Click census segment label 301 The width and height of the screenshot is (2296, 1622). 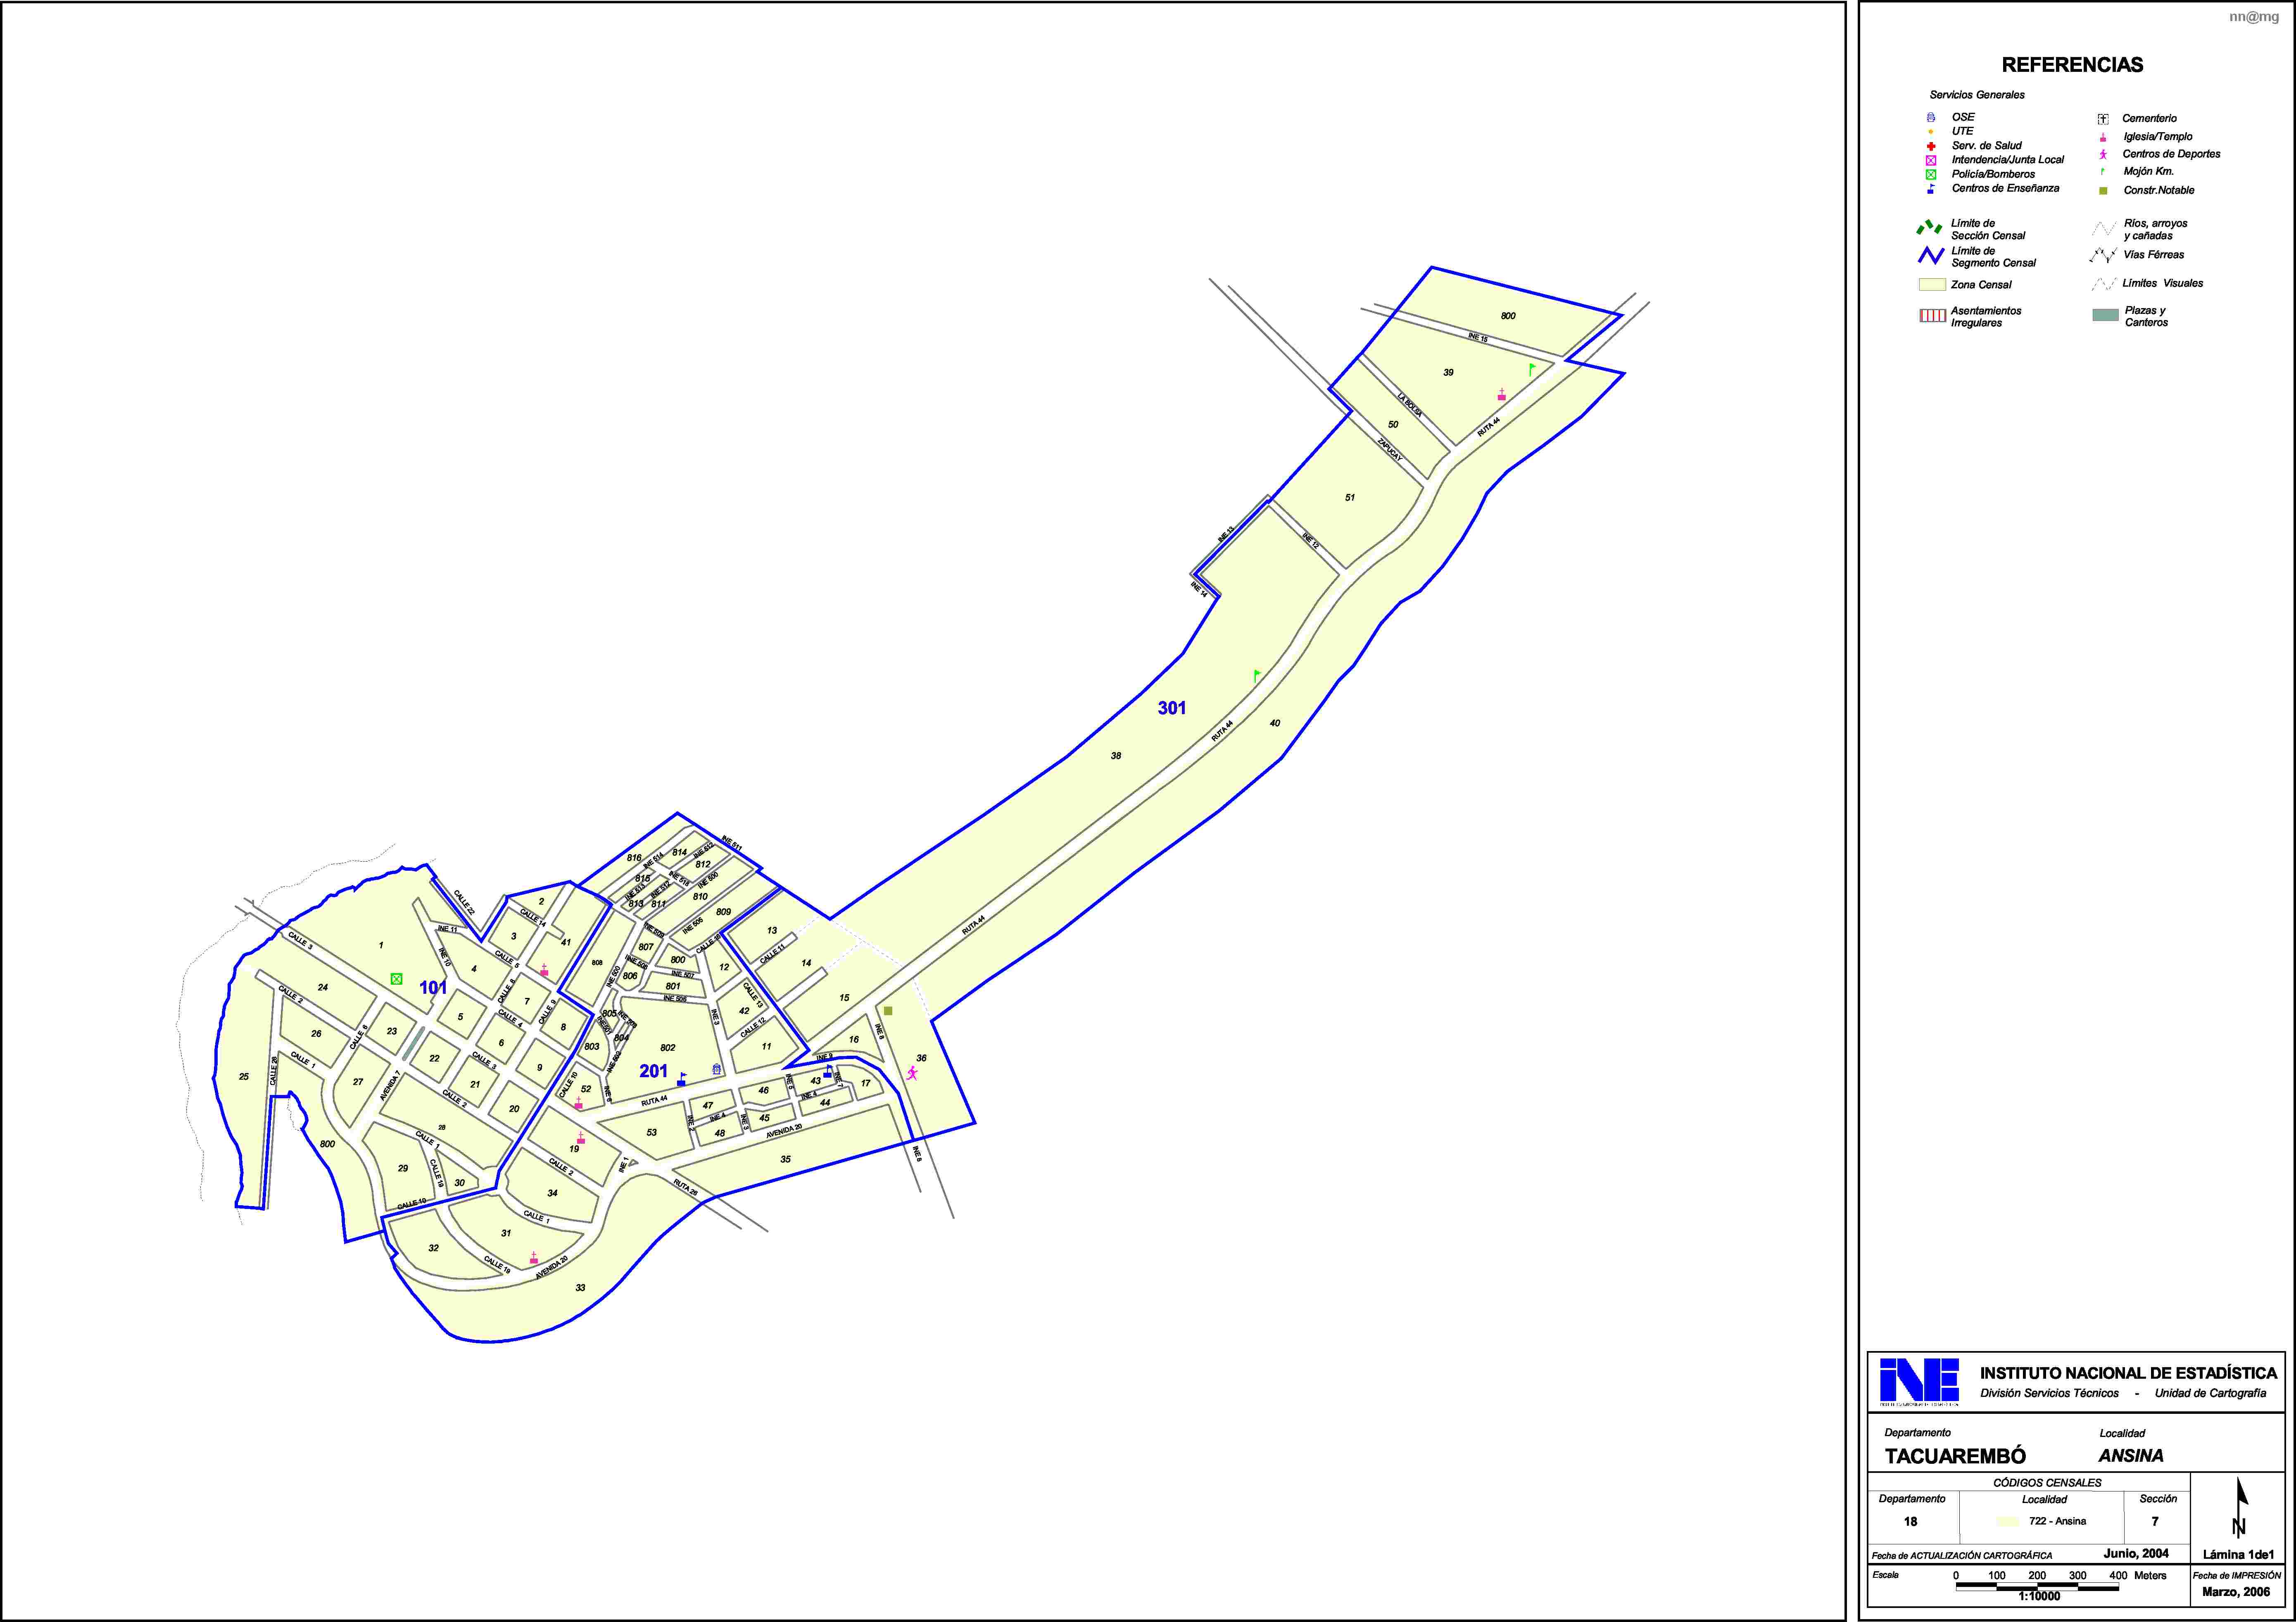(1172, 708)
